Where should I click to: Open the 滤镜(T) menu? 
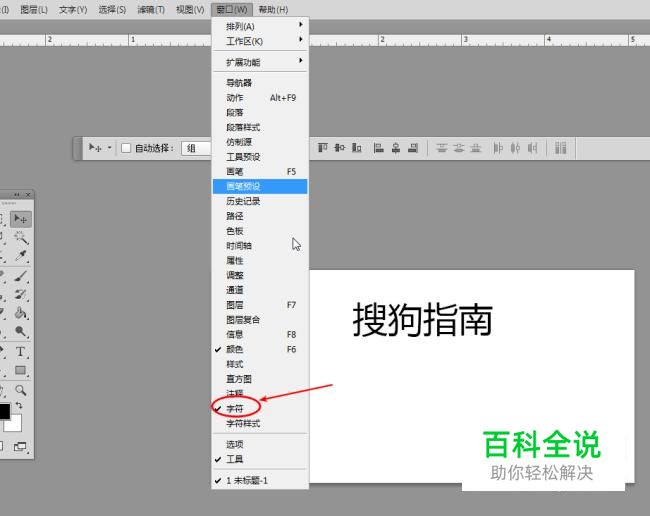151,10
